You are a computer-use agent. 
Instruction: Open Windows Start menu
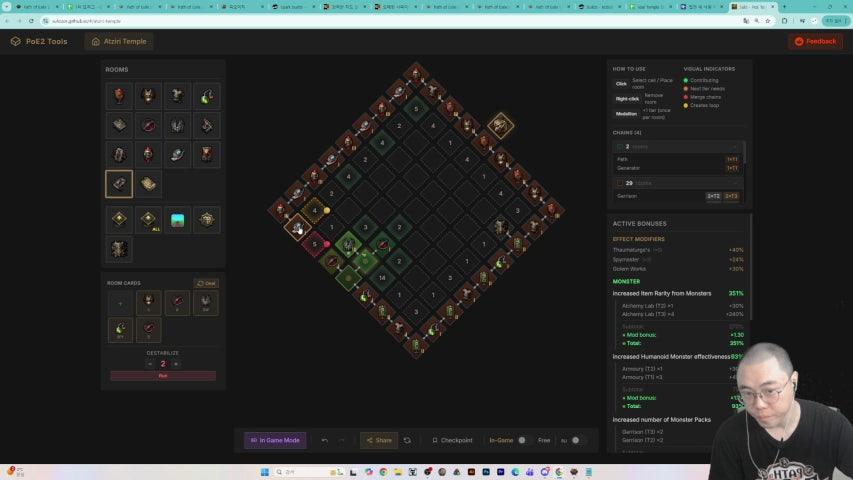click(x=264, y=472)
